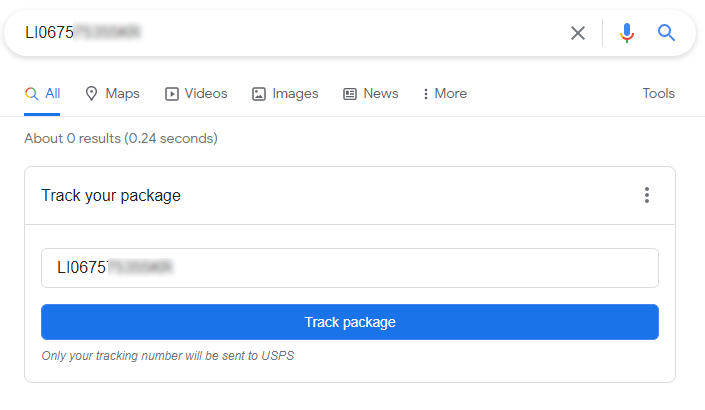Click the Videos play icon

(171, 94)
